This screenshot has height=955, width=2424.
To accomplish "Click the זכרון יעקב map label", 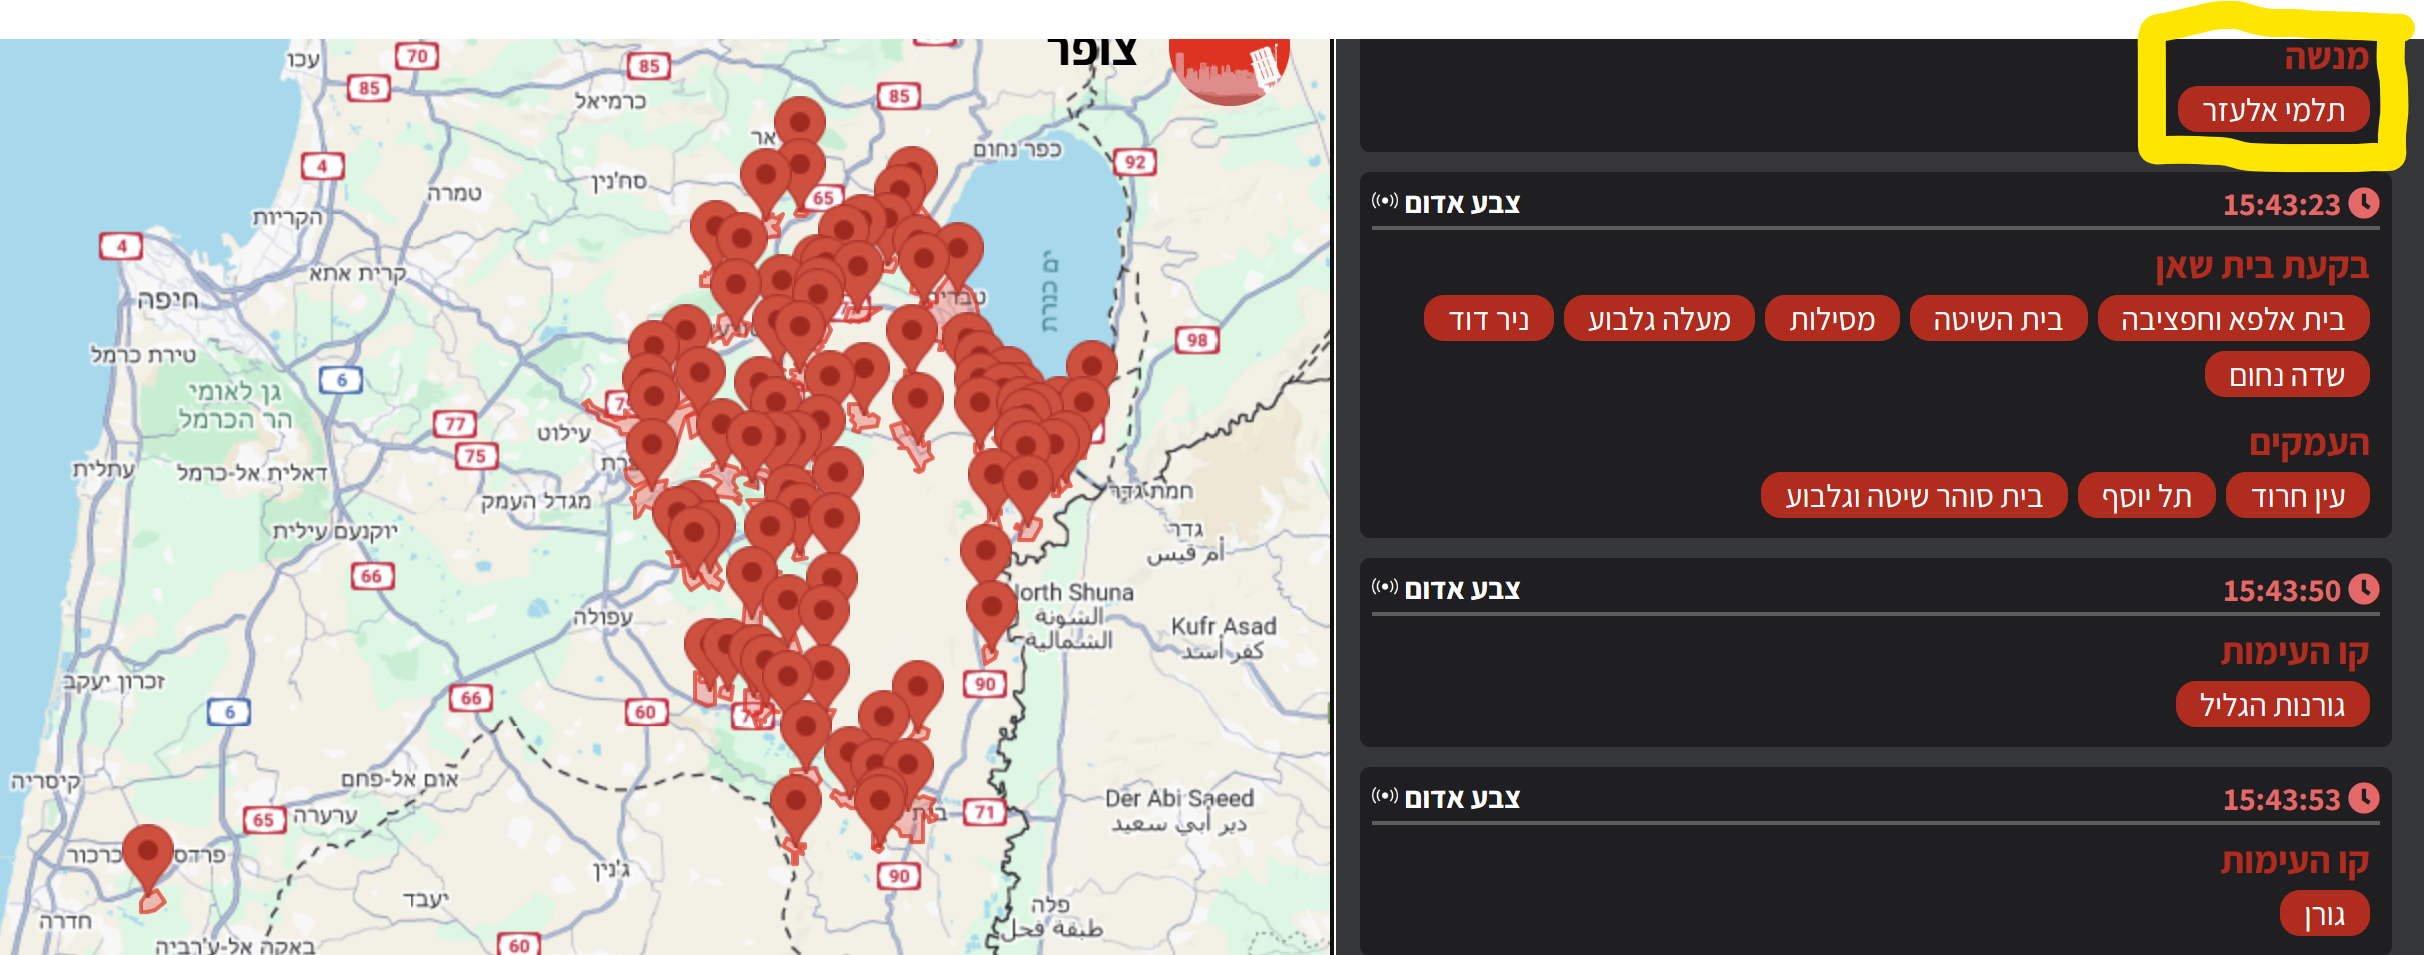I will (114, 682).
